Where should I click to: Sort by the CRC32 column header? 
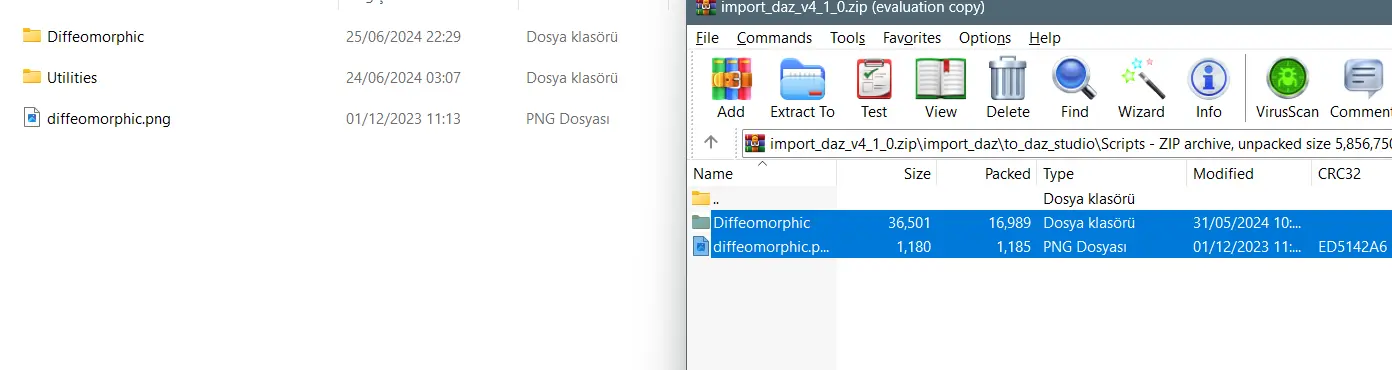tap(1351, 173)
